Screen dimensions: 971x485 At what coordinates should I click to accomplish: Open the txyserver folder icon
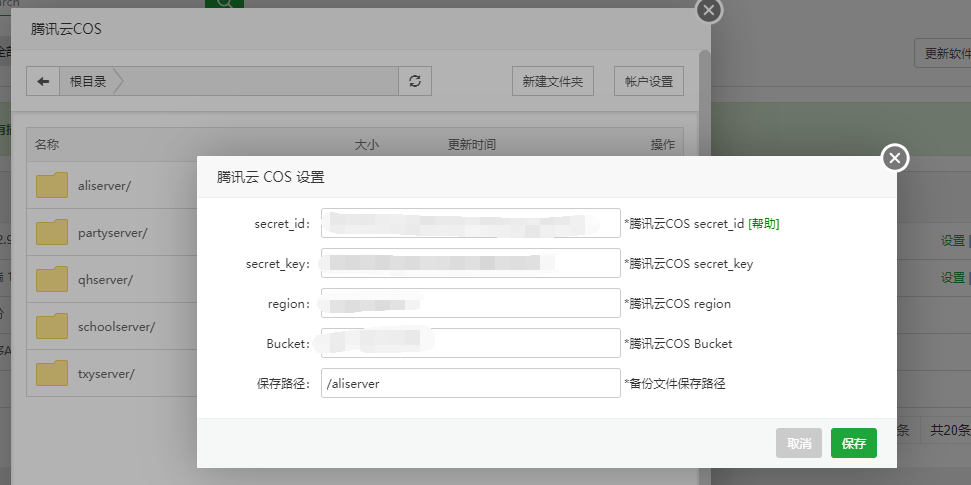(x=52, y=374)
